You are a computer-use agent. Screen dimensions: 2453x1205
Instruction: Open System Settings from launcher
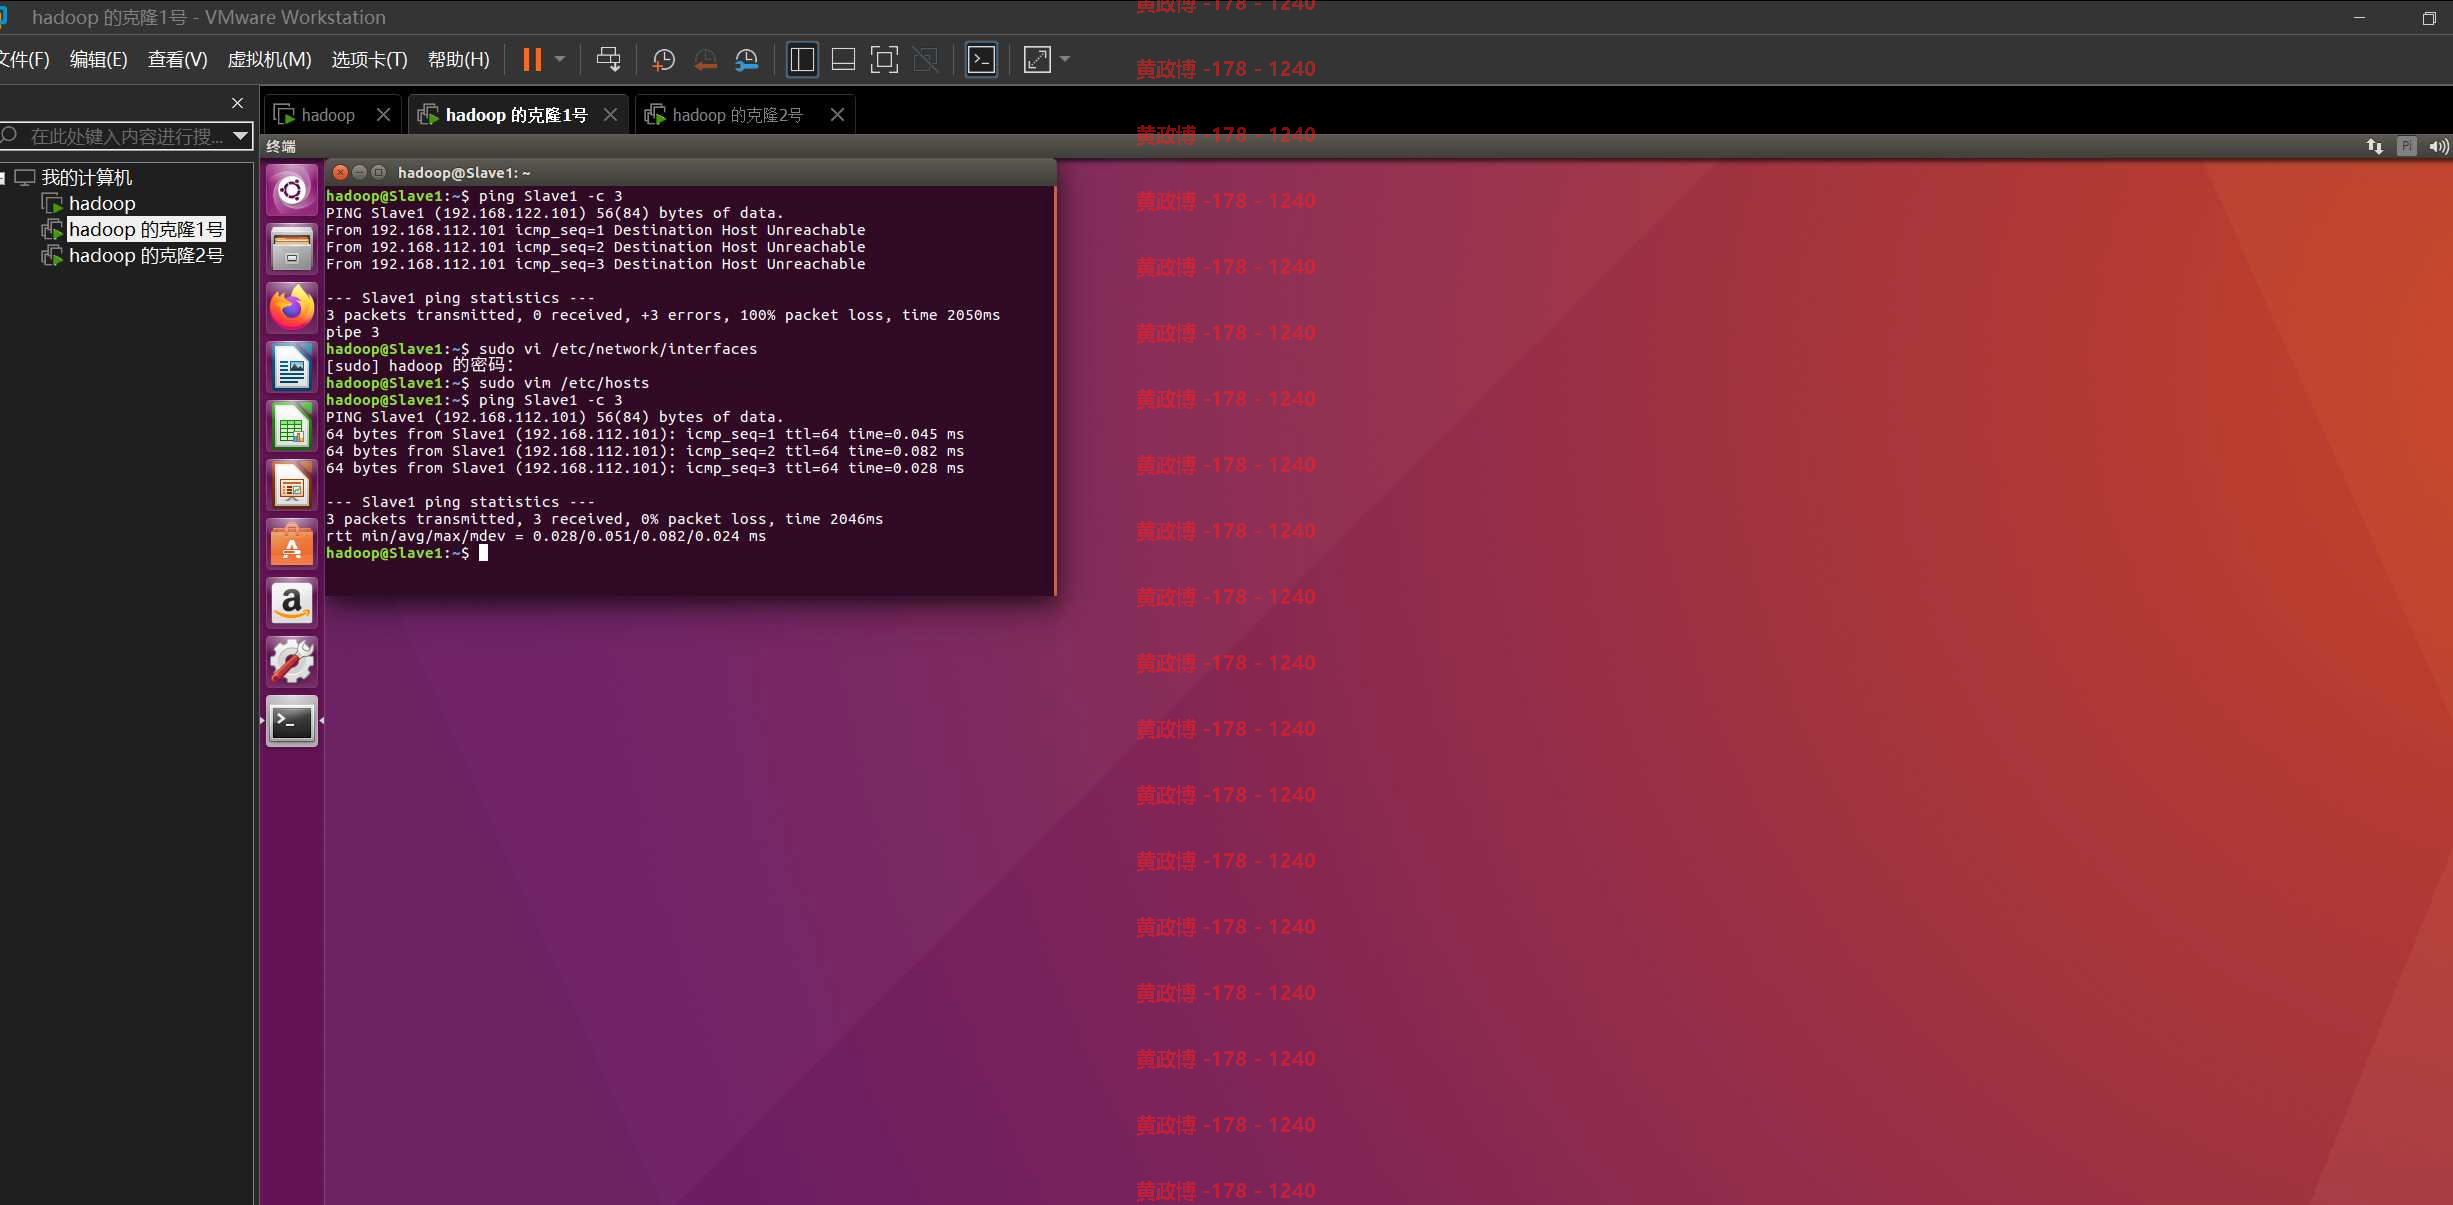click(292, 662)
